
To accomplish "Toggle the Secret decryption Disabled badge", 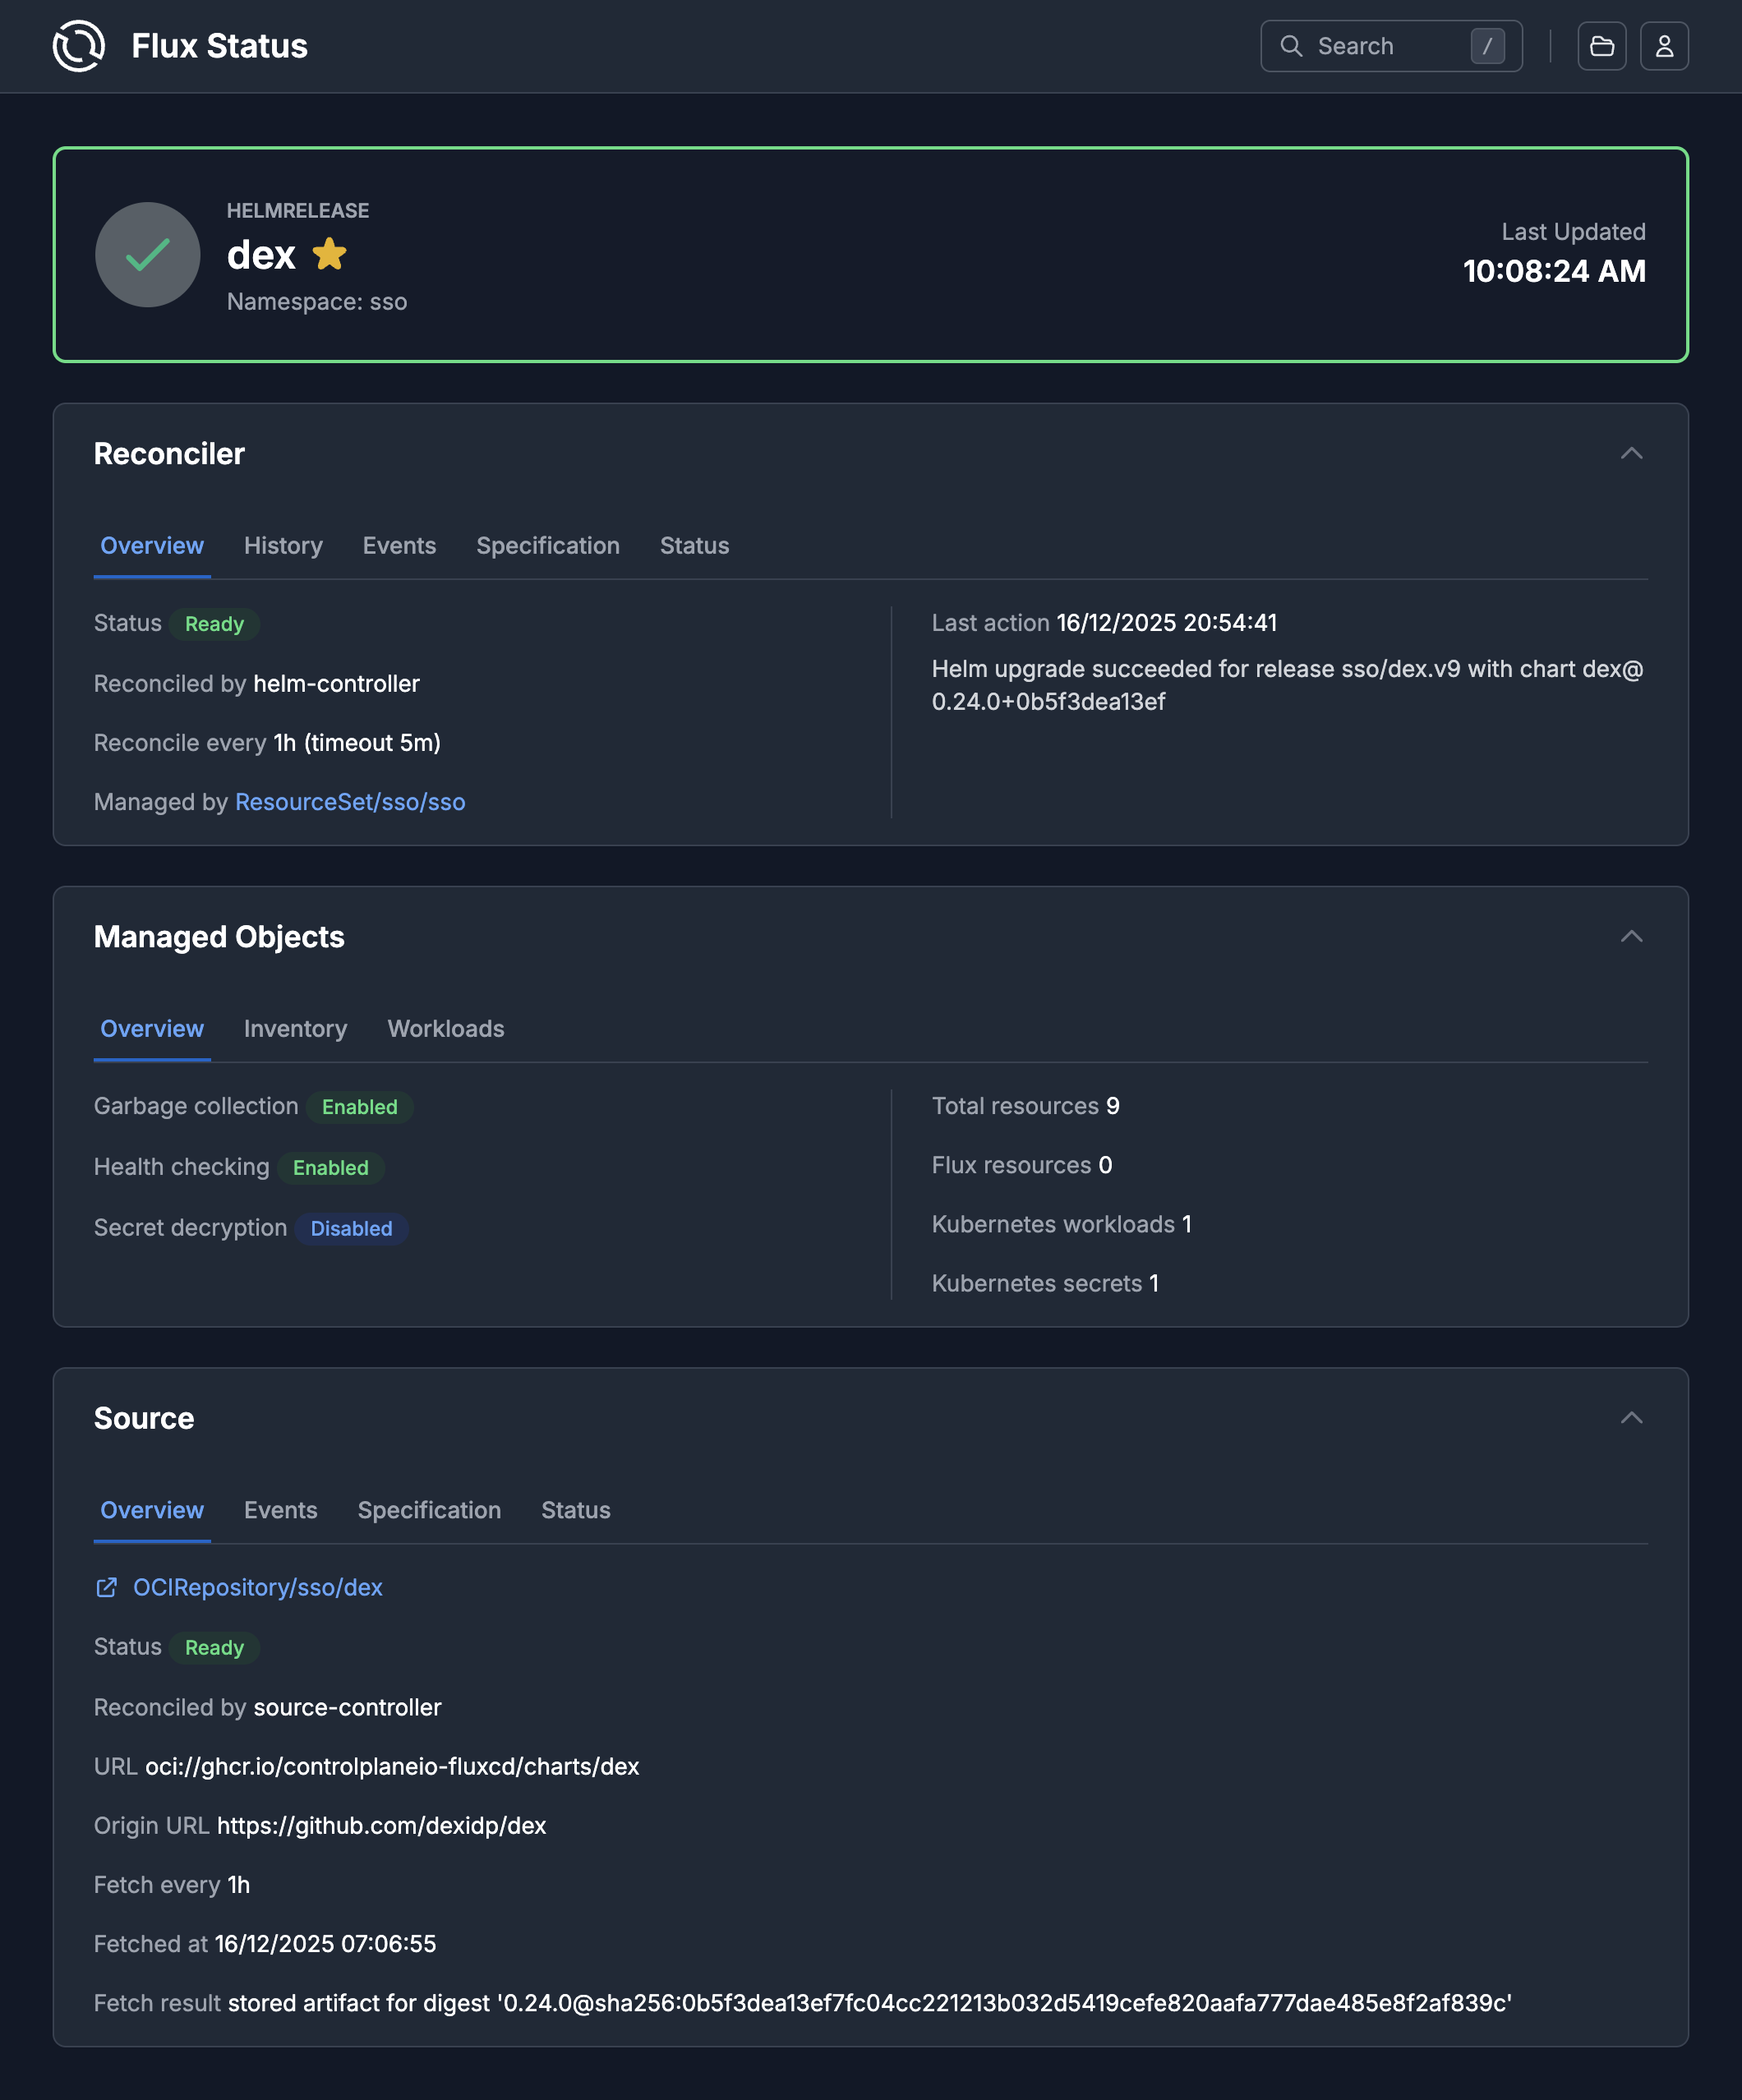I will [351, 1229].
